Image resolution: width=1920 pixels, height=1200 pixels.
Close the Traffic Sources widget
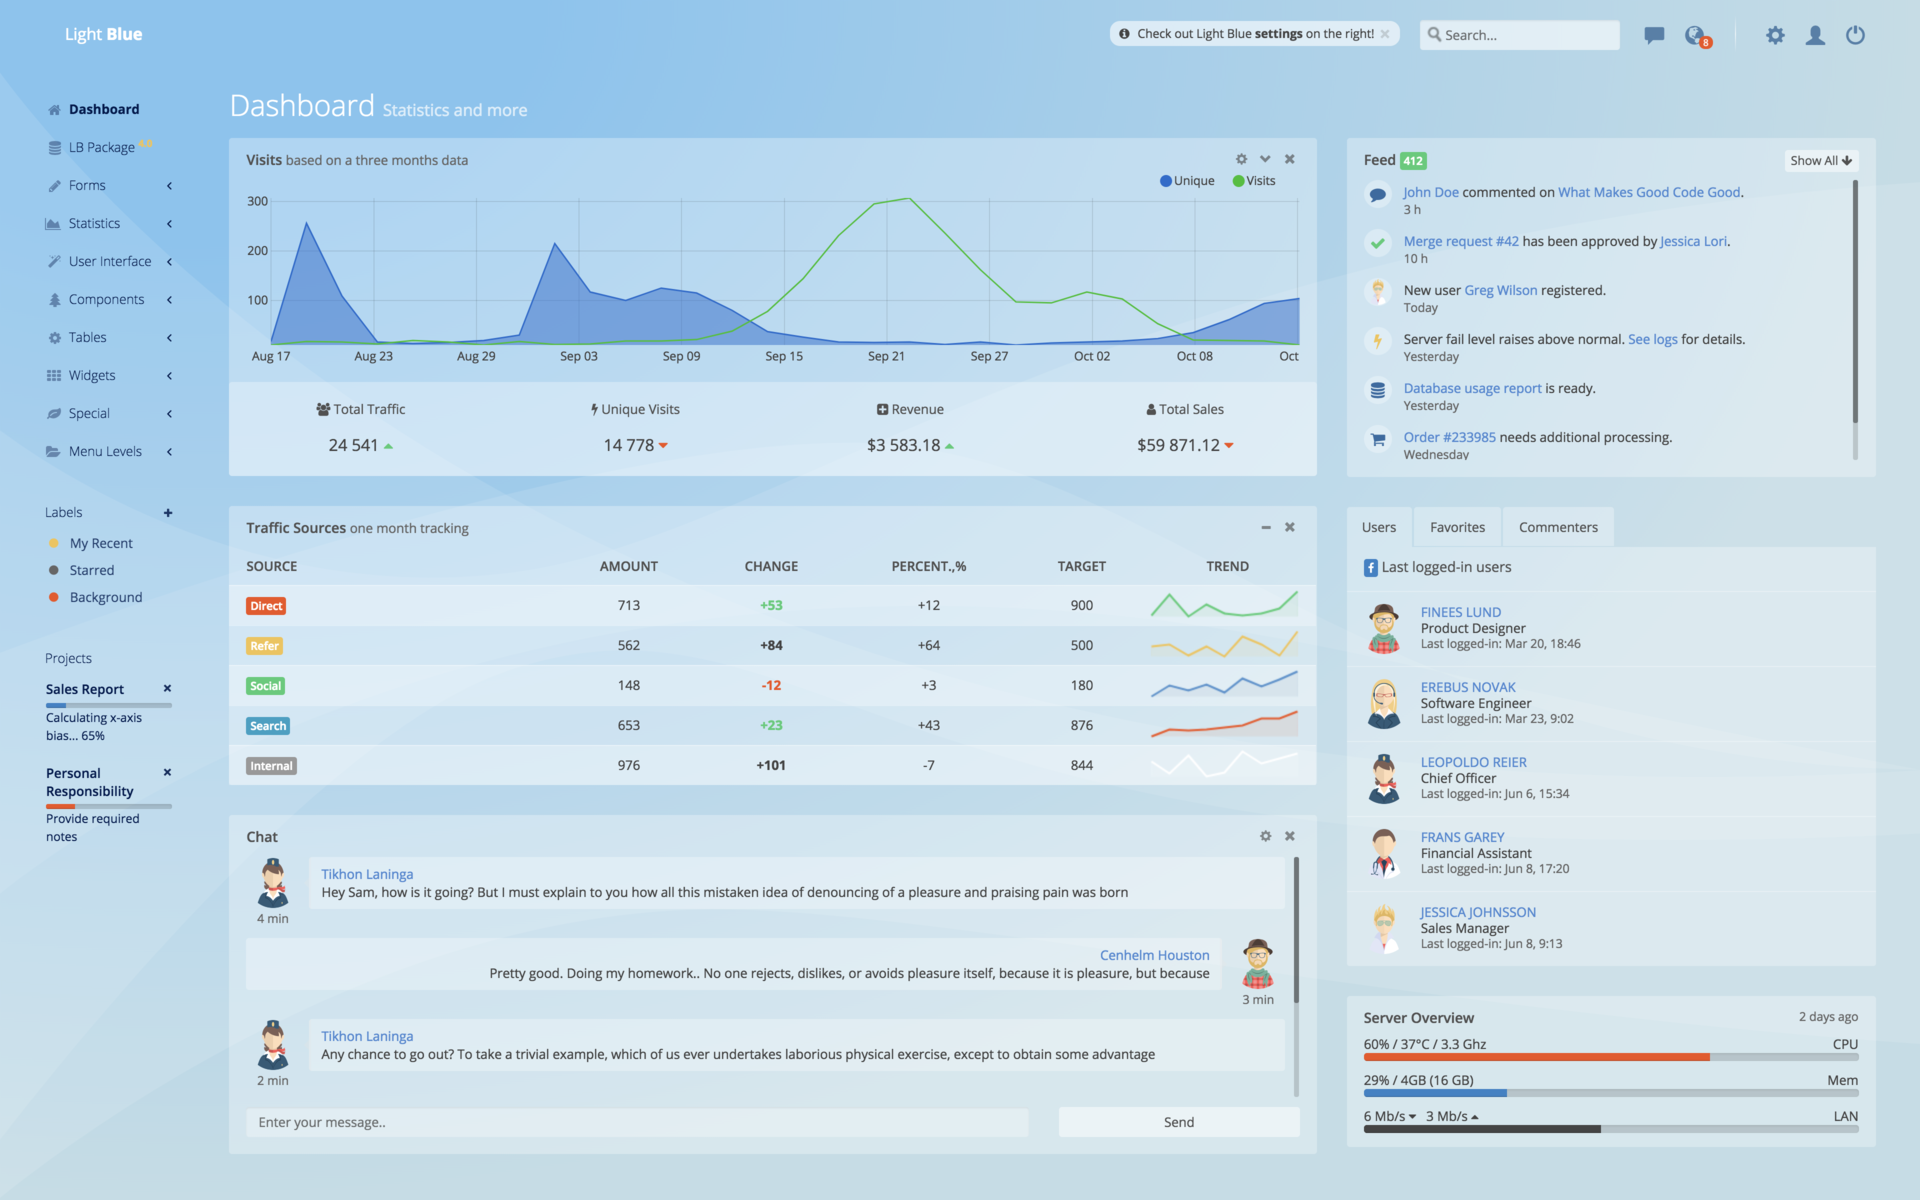1290,527
